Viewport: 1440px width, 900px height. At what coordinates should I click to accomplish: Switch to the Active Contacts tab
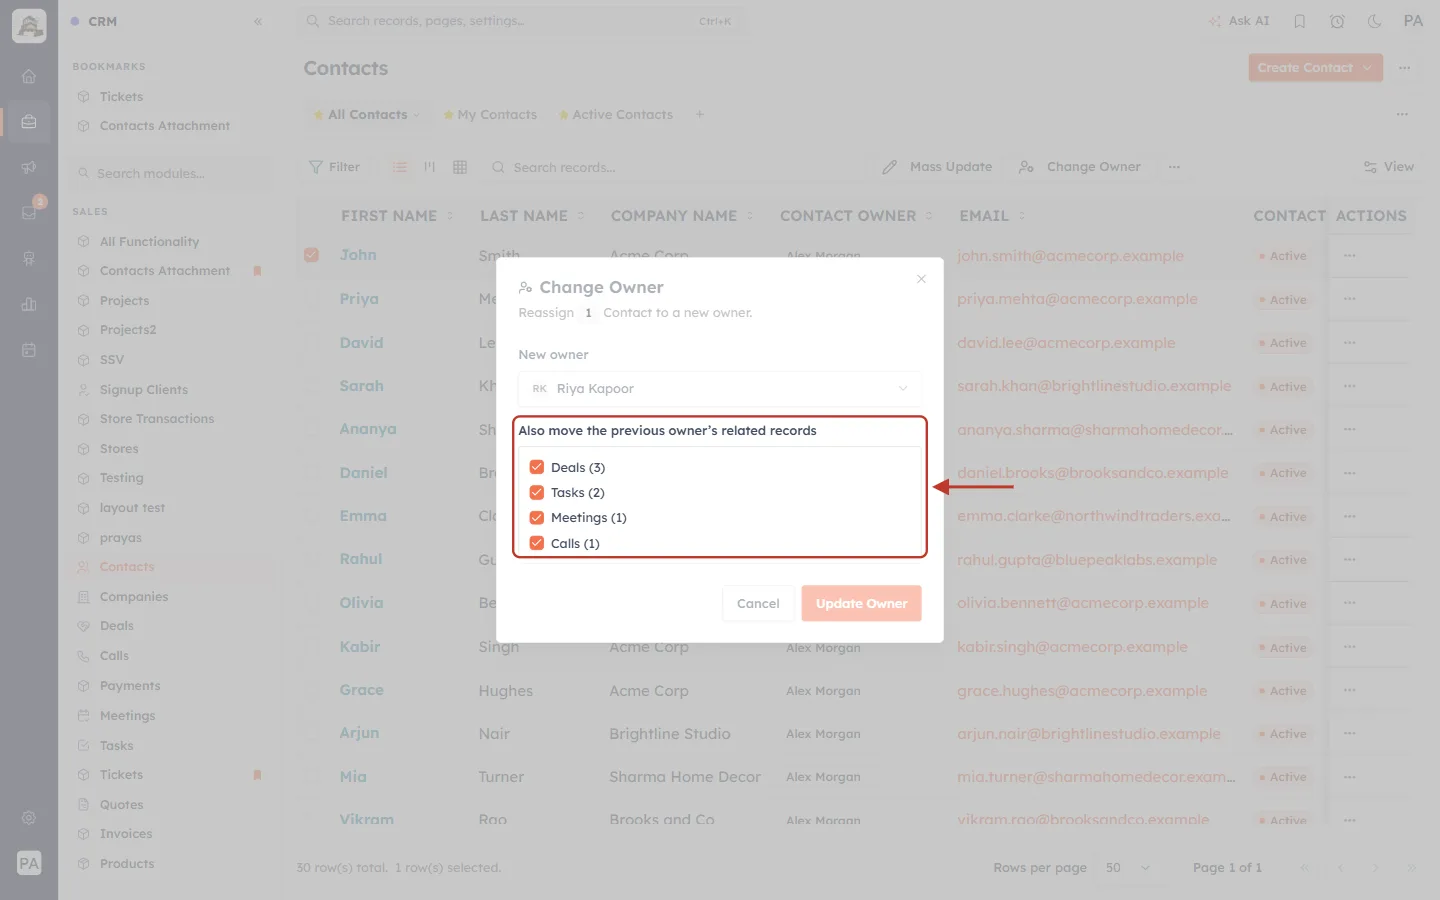click(616, 115)
